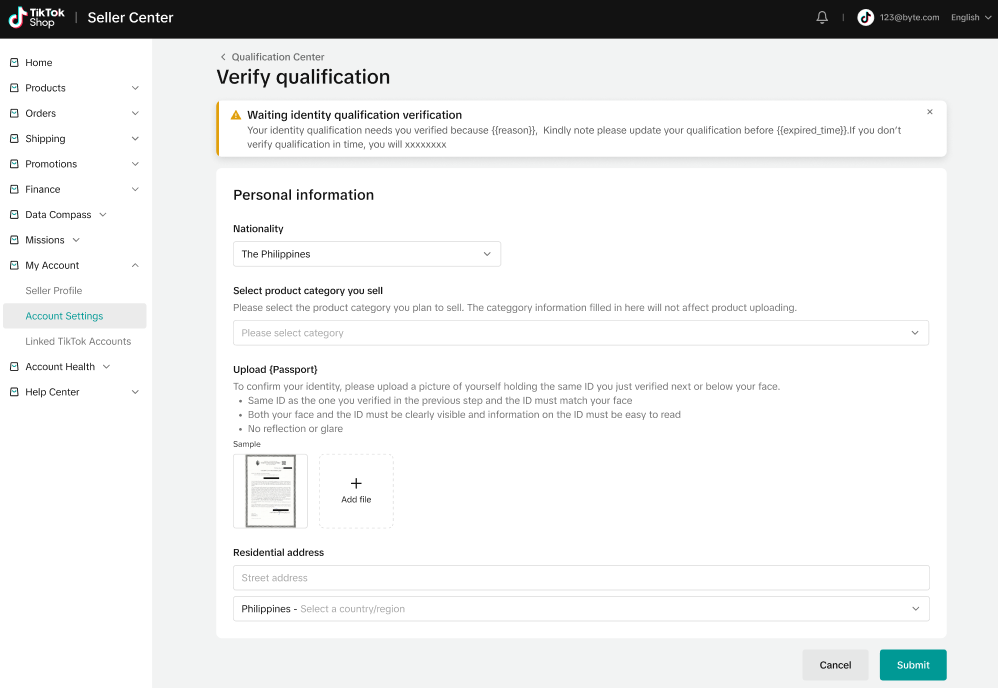The image size is (998, 688).
Task: Click the Data Compass sidebar icon
Action: click(14, 215)
